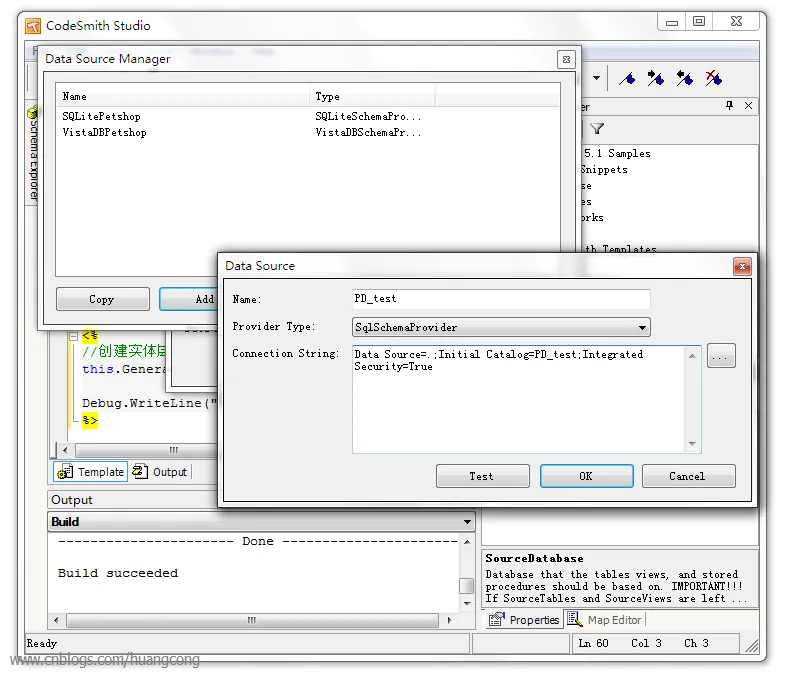Select the SQLitePetshop data source row

102,117
